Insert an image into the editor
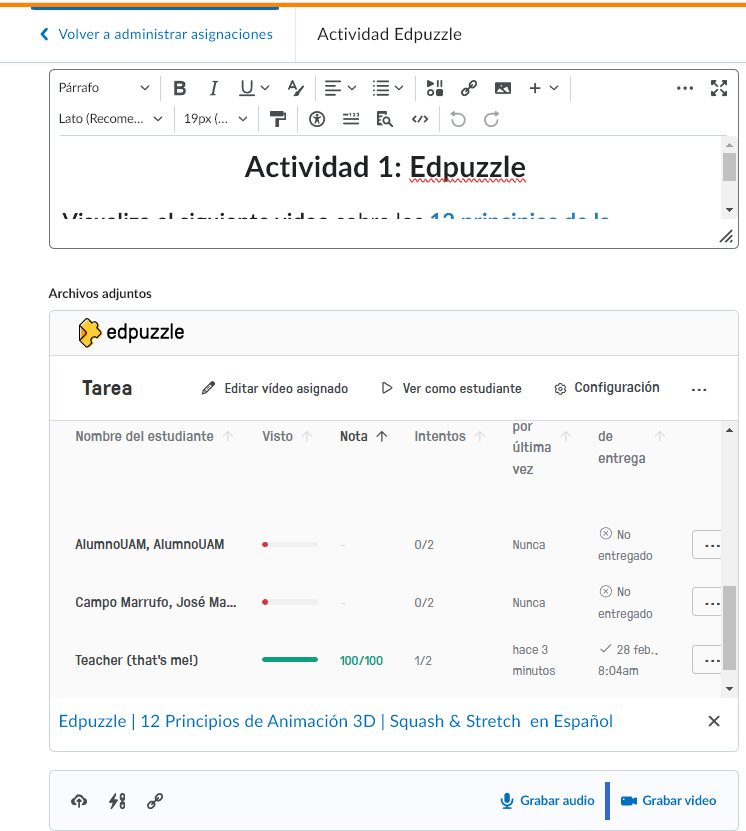Viewport: 746px width, 831px height. (x=502, y=88)
